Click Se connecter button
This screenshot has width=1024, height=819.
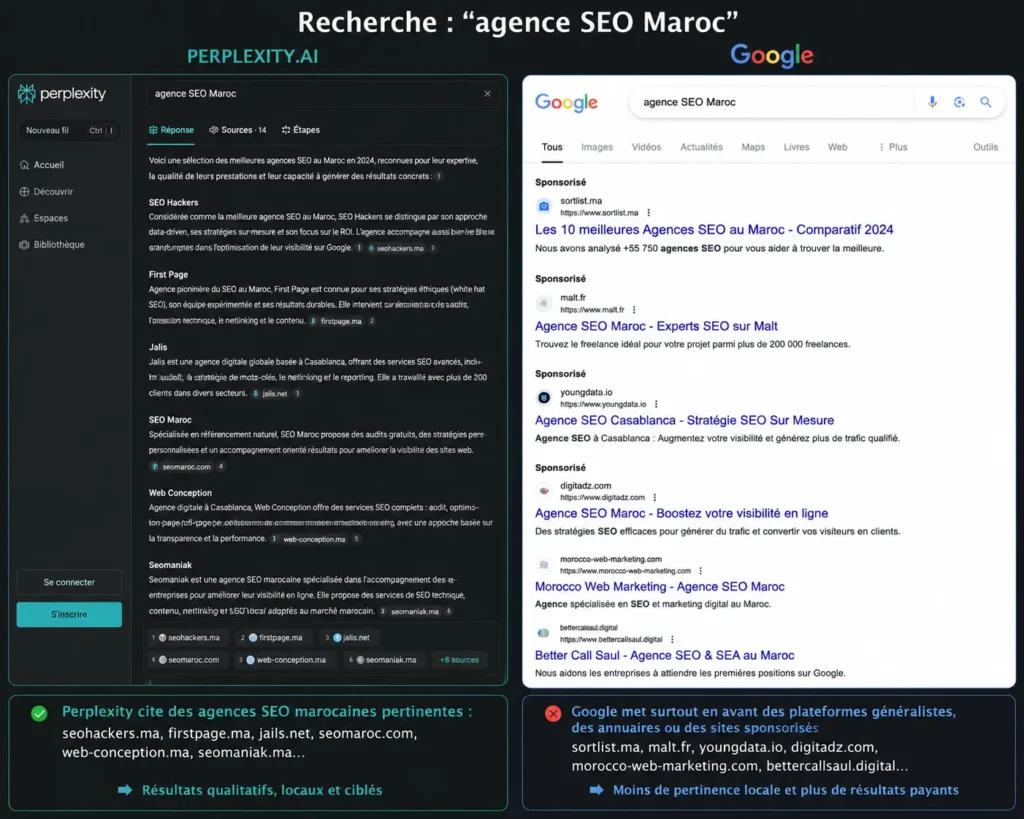69,582
